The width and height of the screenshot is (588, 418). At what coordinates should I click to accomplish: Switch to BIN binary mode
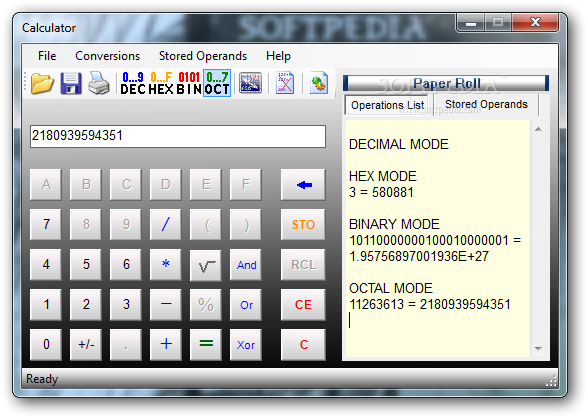(x=189, y=83)
